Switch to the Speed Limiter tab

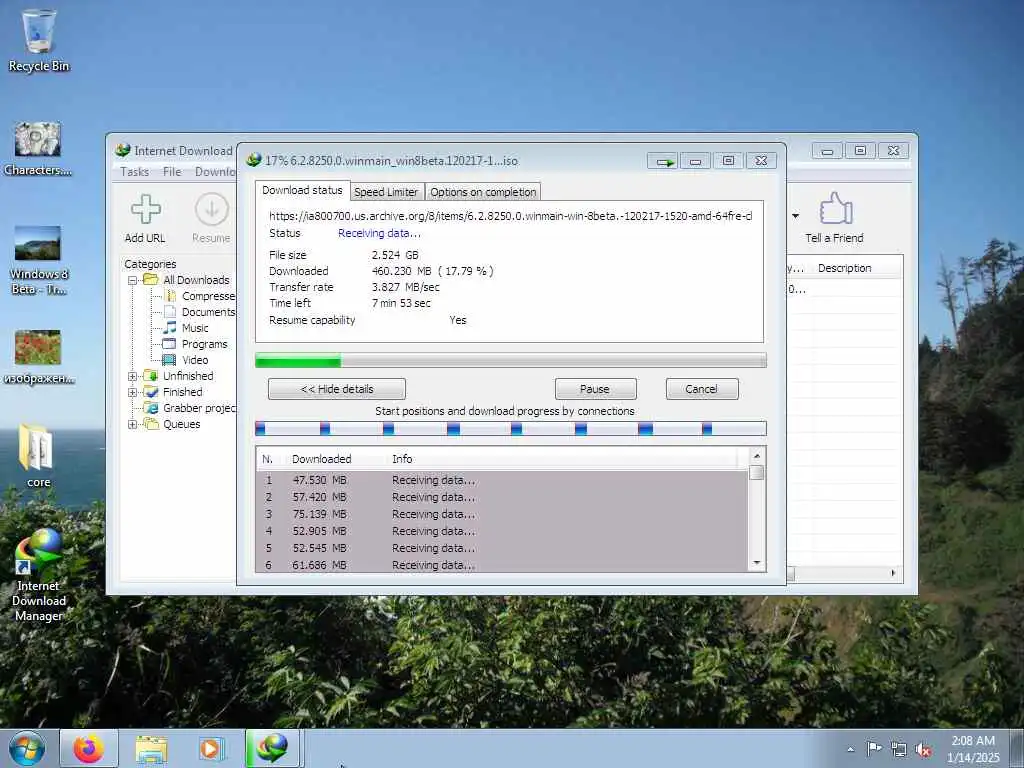click(x=386, y=192)
